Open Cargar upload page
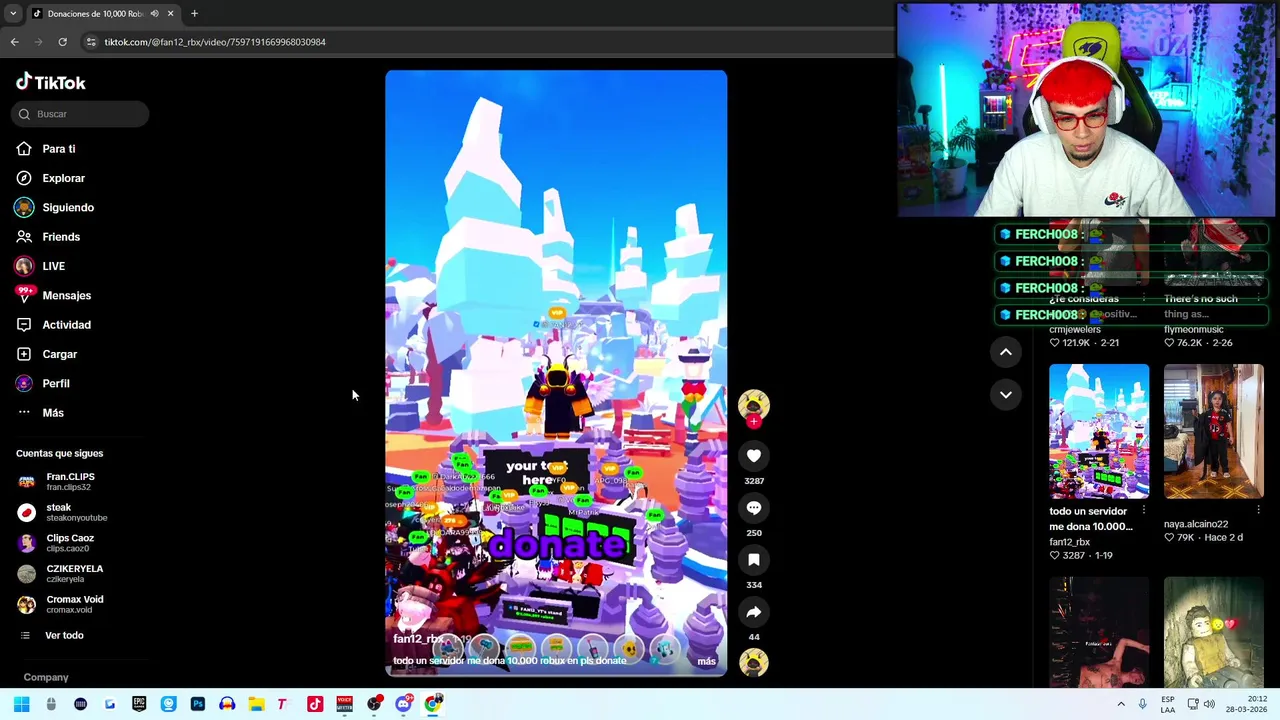 pyautogui.click(x=59, y=354)
